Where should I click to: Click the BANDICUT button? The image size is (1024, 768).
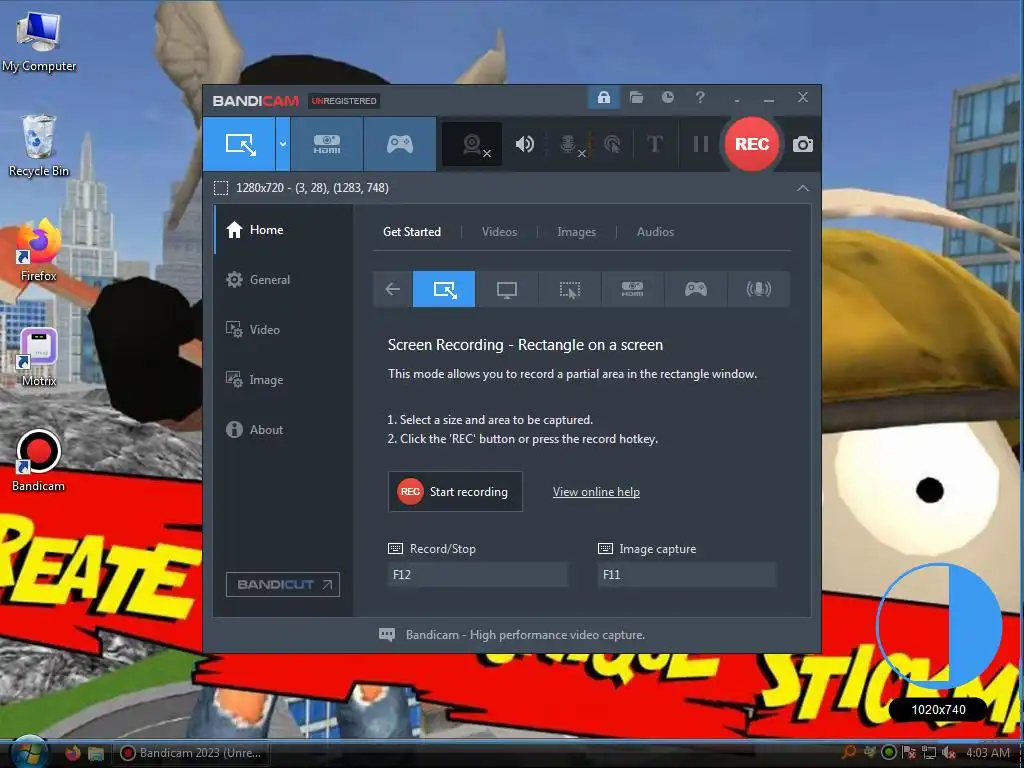coord(283,584)
